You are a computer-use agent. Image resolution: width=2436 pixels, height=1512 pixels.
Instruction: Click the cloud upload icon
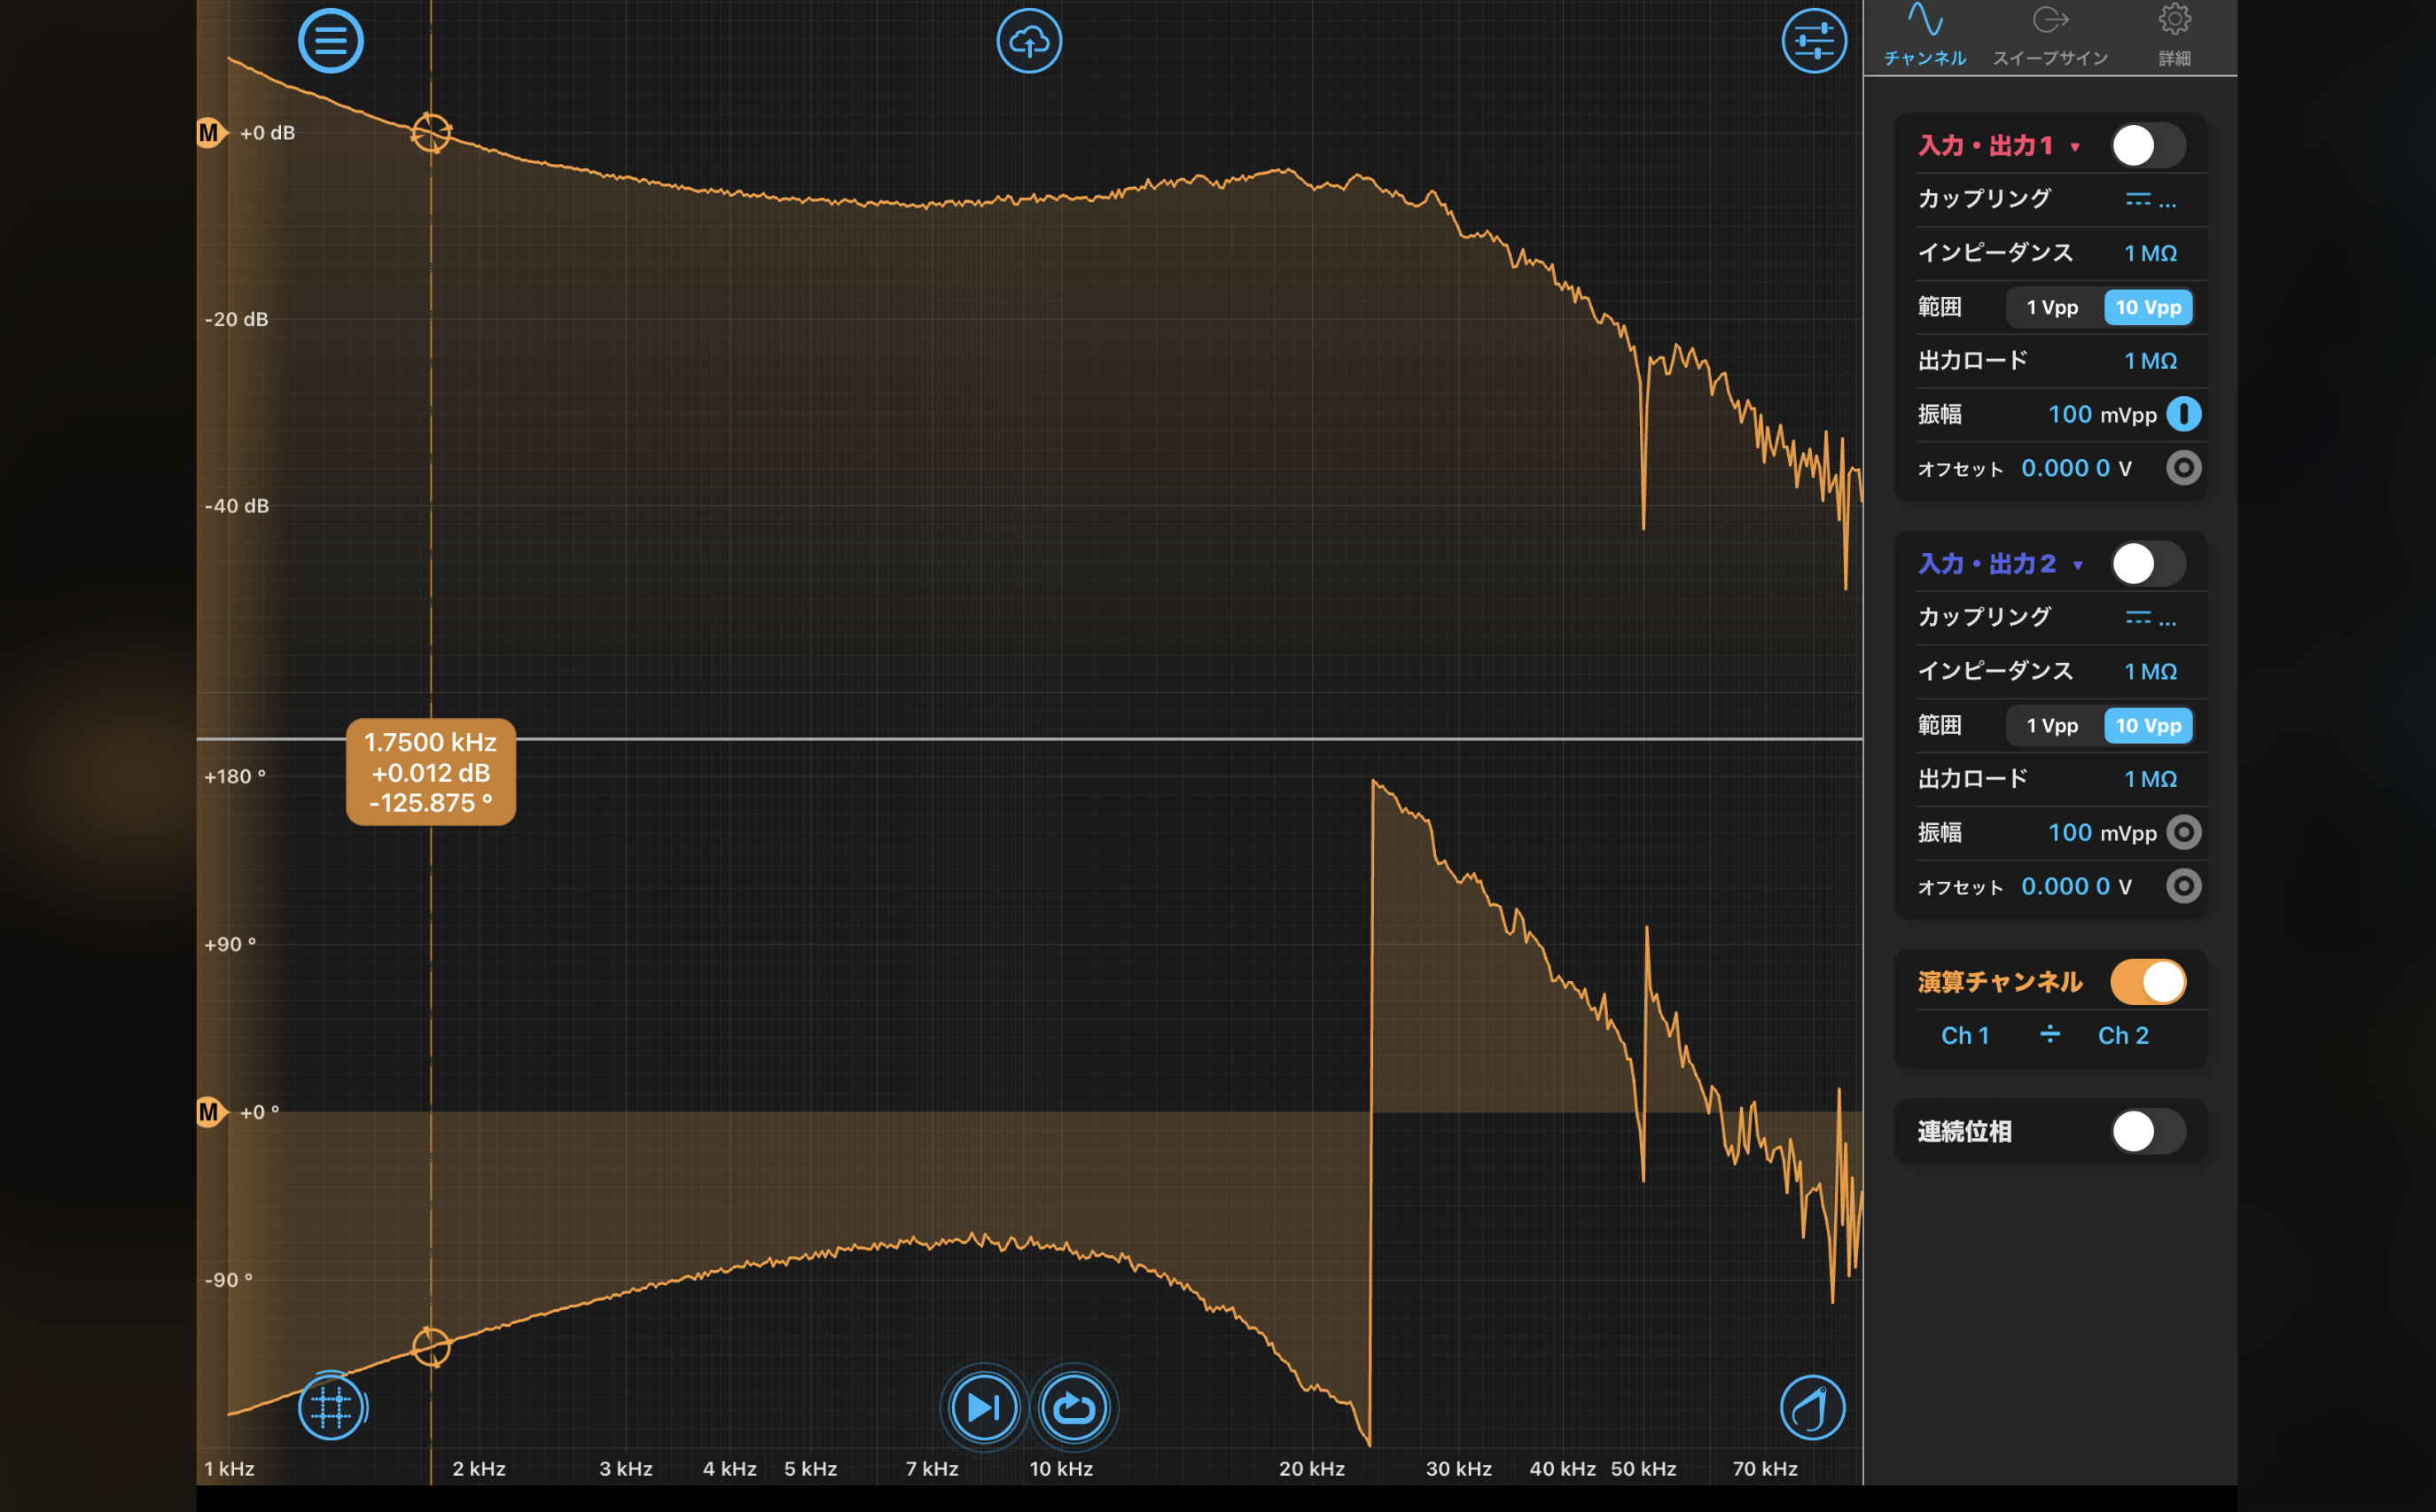[x=1028, y=41]
